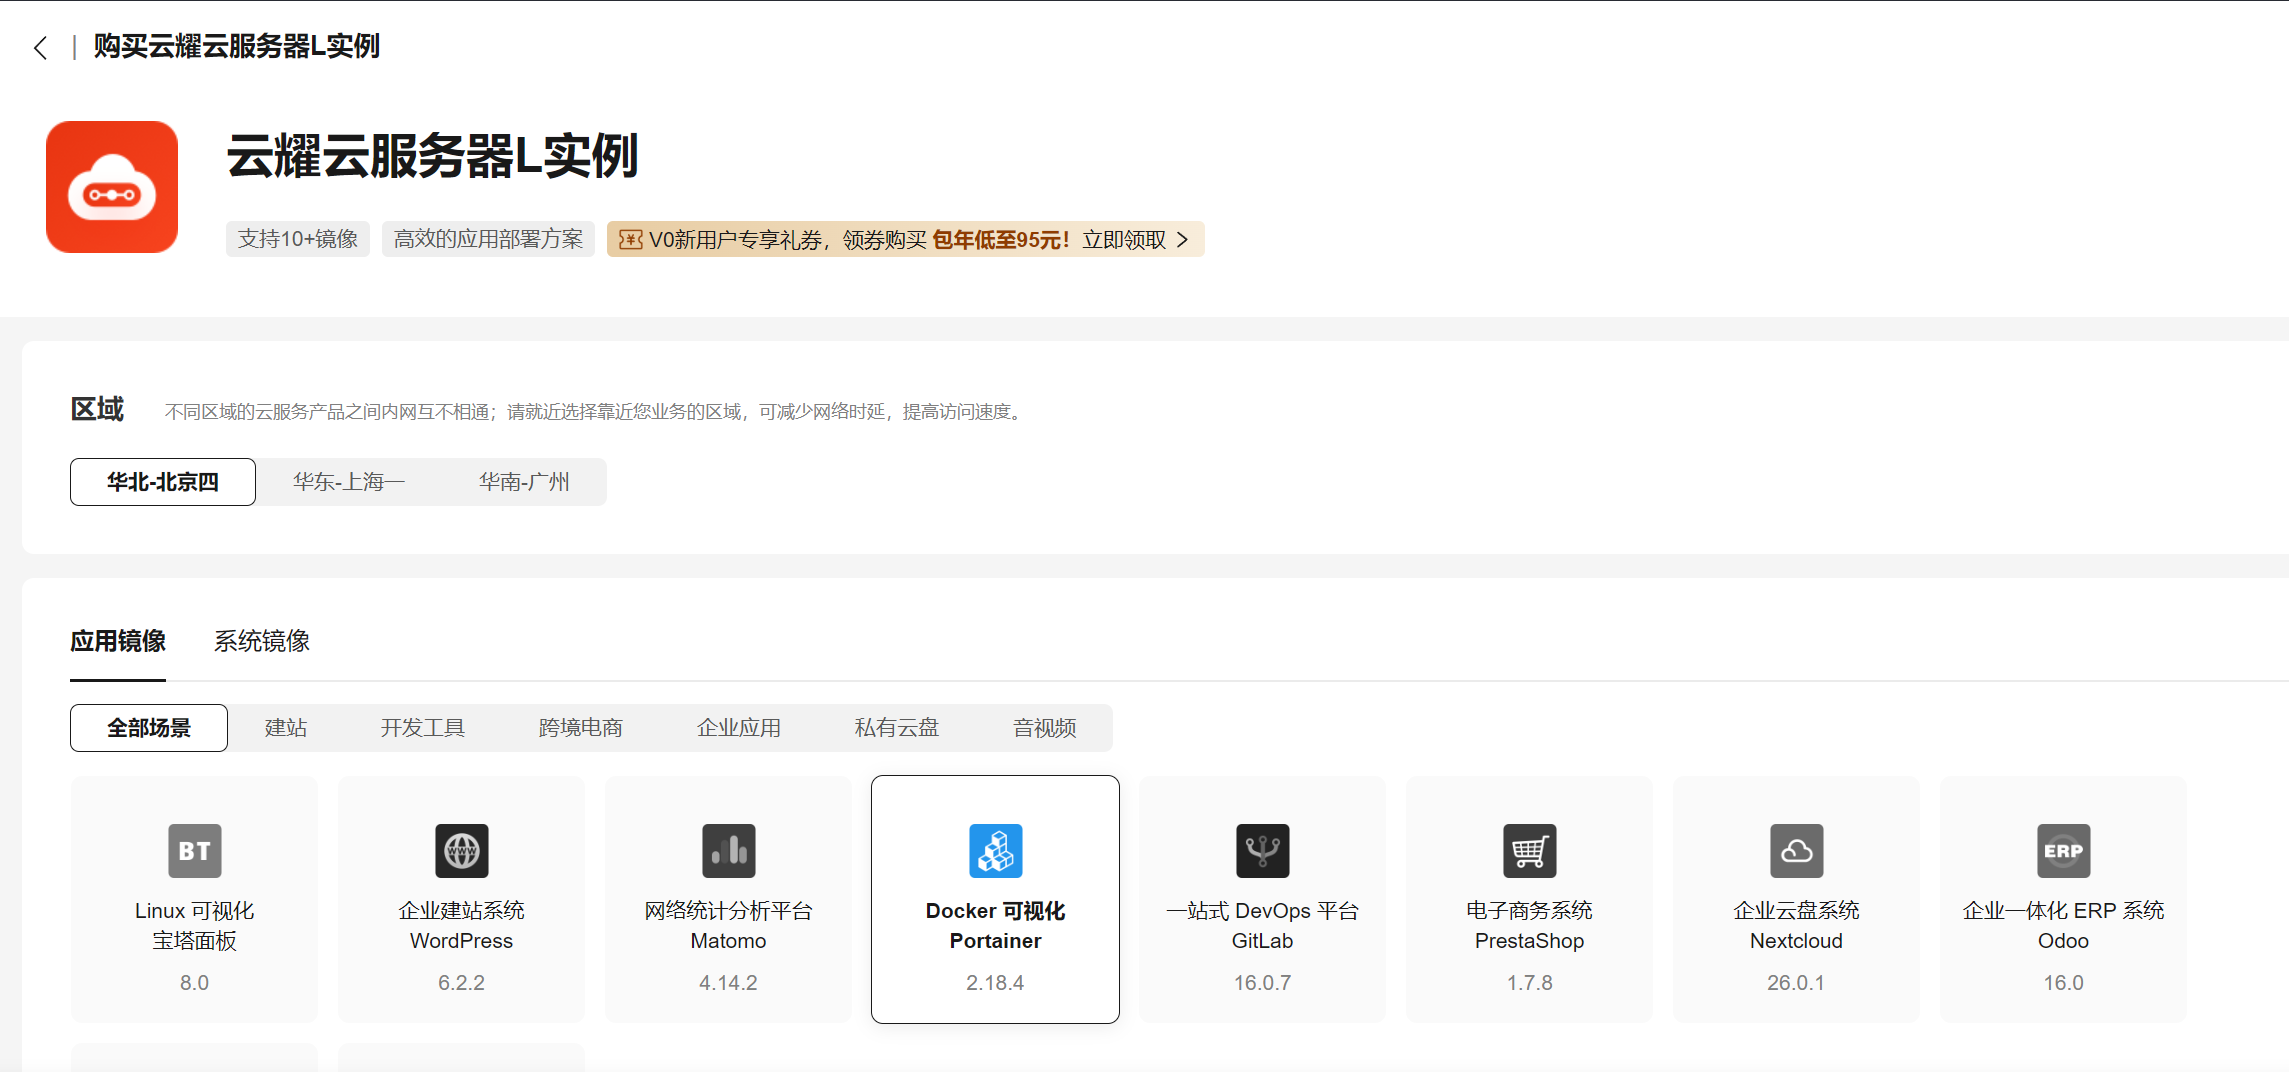
Task: Choose the 网络统计分析平台 Matomo card
Action: (x=728, y=899)
